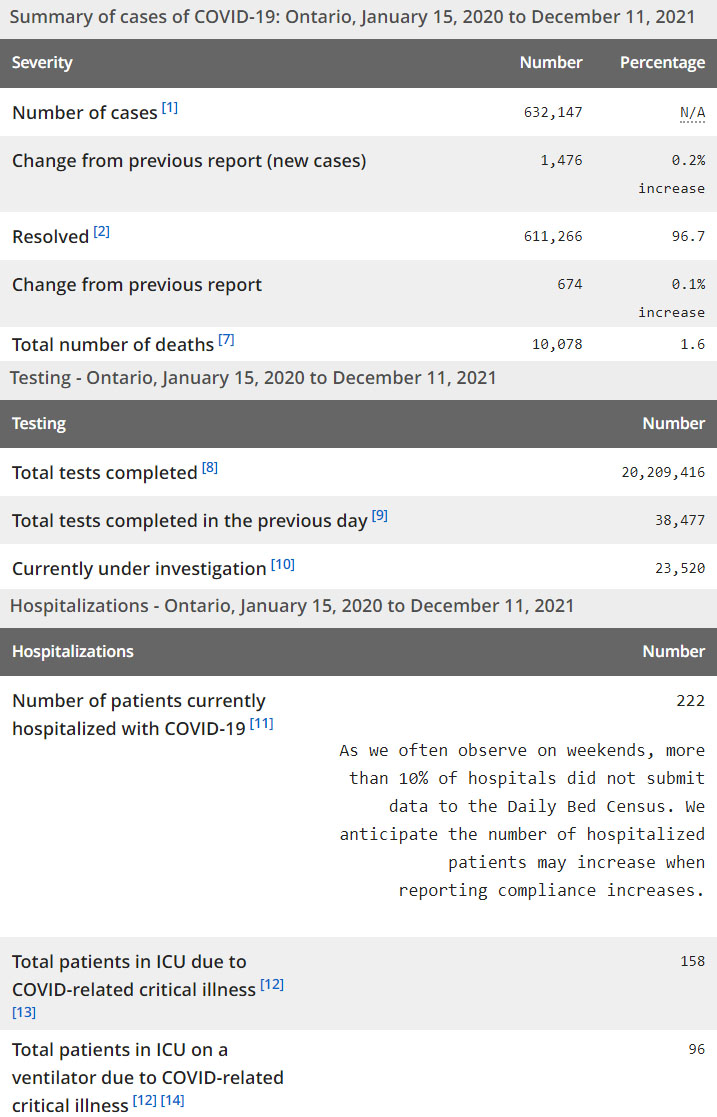Click the N/A abbreviation in Percentage column

click(x=692, y=113)
